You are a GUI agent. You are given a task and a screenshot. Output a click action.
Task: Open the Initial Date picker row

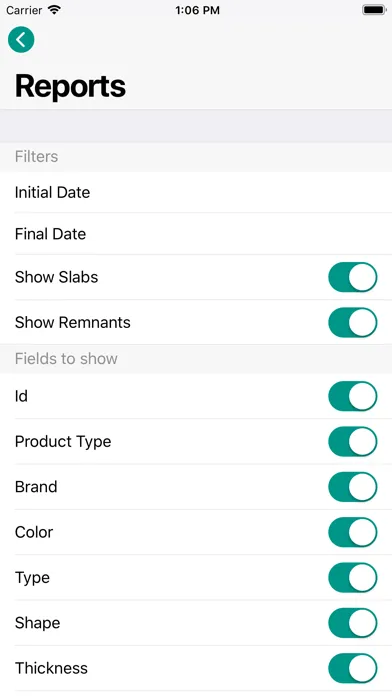tap(196, 192)
